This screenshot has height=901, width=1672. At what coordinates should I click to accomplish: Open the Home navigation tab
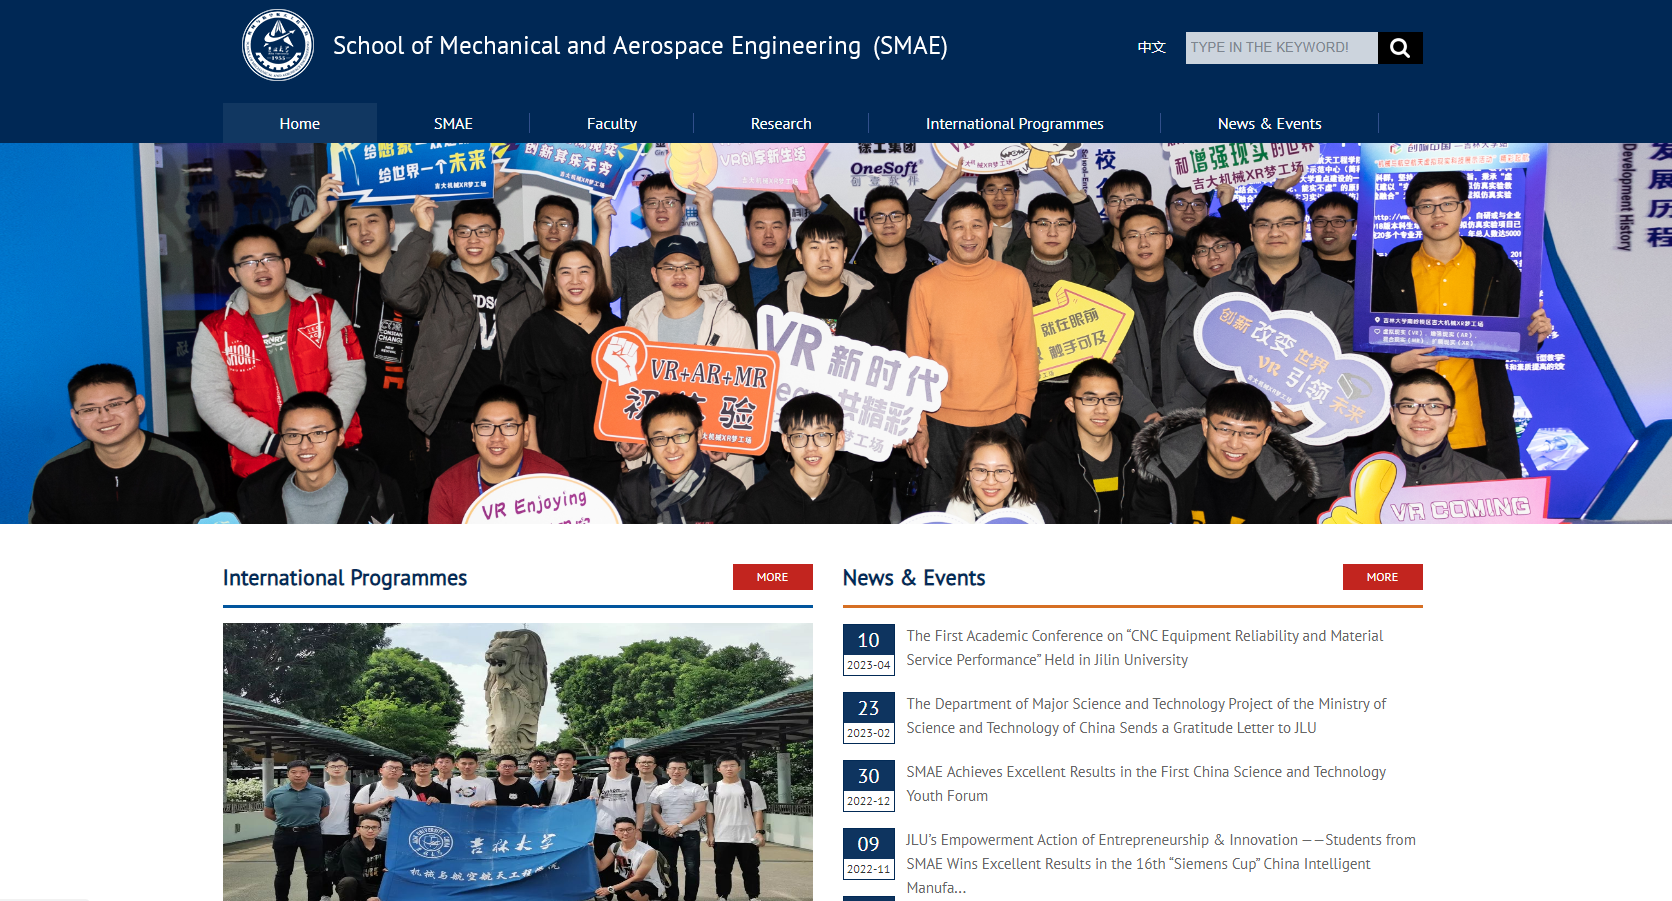point(300,124)
